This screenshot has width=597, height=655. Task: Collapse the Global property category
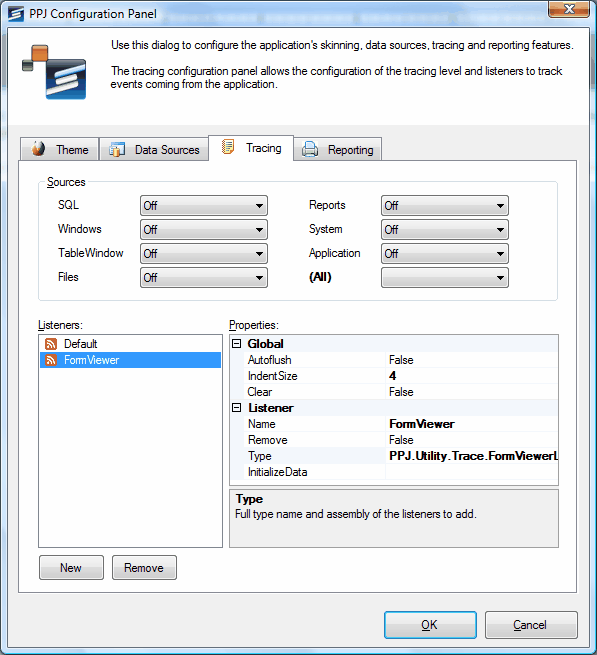pyautogui.click(x=236, y=343)
